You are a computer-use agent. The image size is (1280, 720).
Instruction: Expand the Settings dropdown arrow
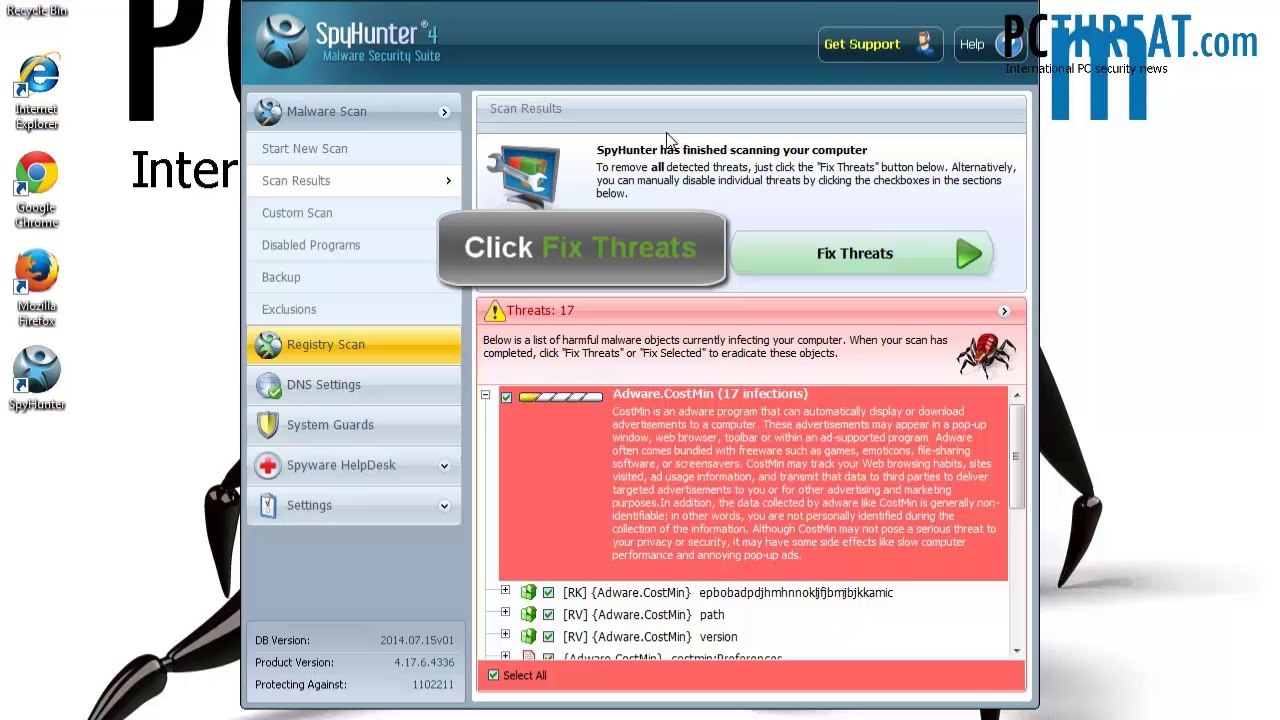(444, 506)
